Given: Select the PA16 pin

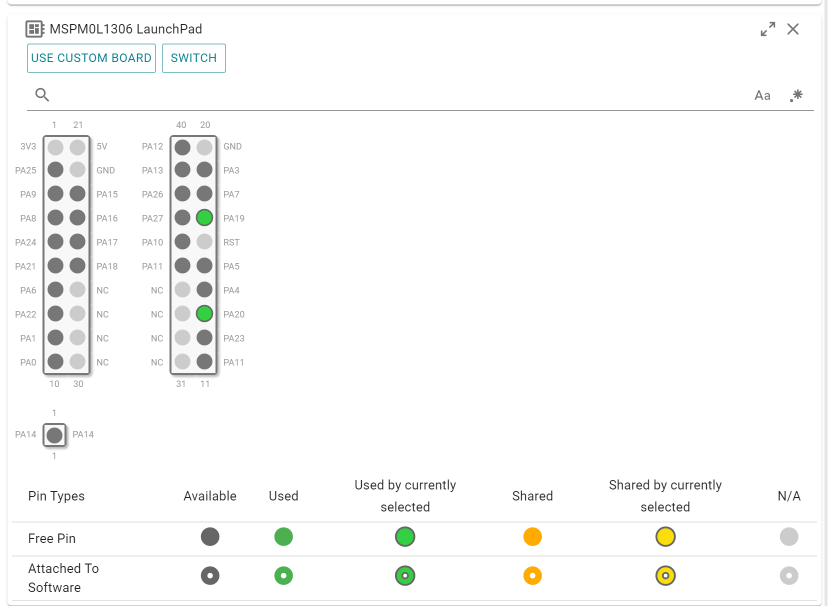Looking at the screenshot, I should pos(78,217).
